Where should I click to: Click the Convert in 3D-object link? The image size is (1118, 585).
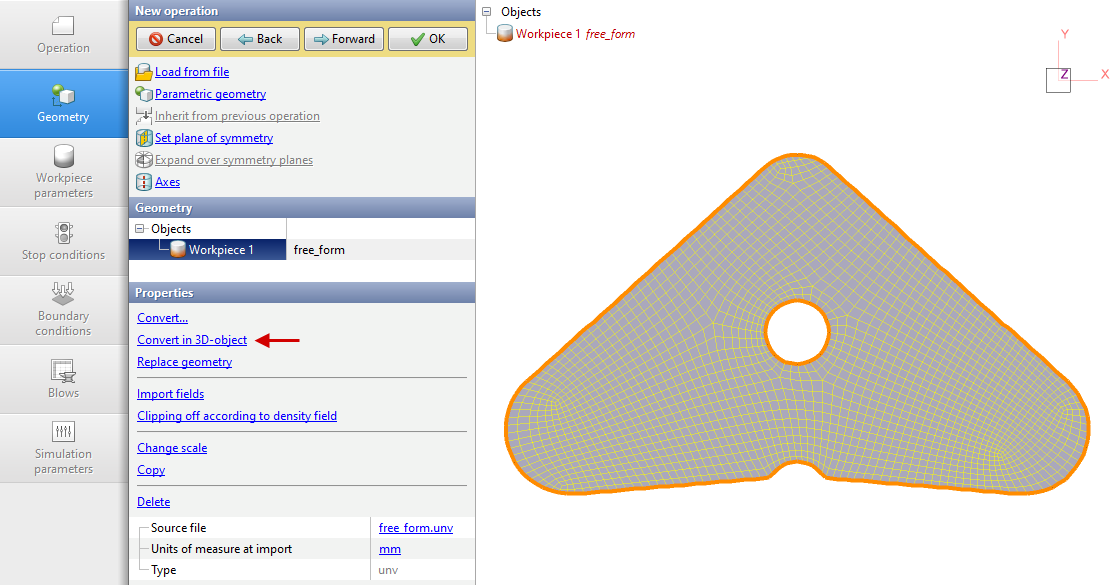[192, 340]
